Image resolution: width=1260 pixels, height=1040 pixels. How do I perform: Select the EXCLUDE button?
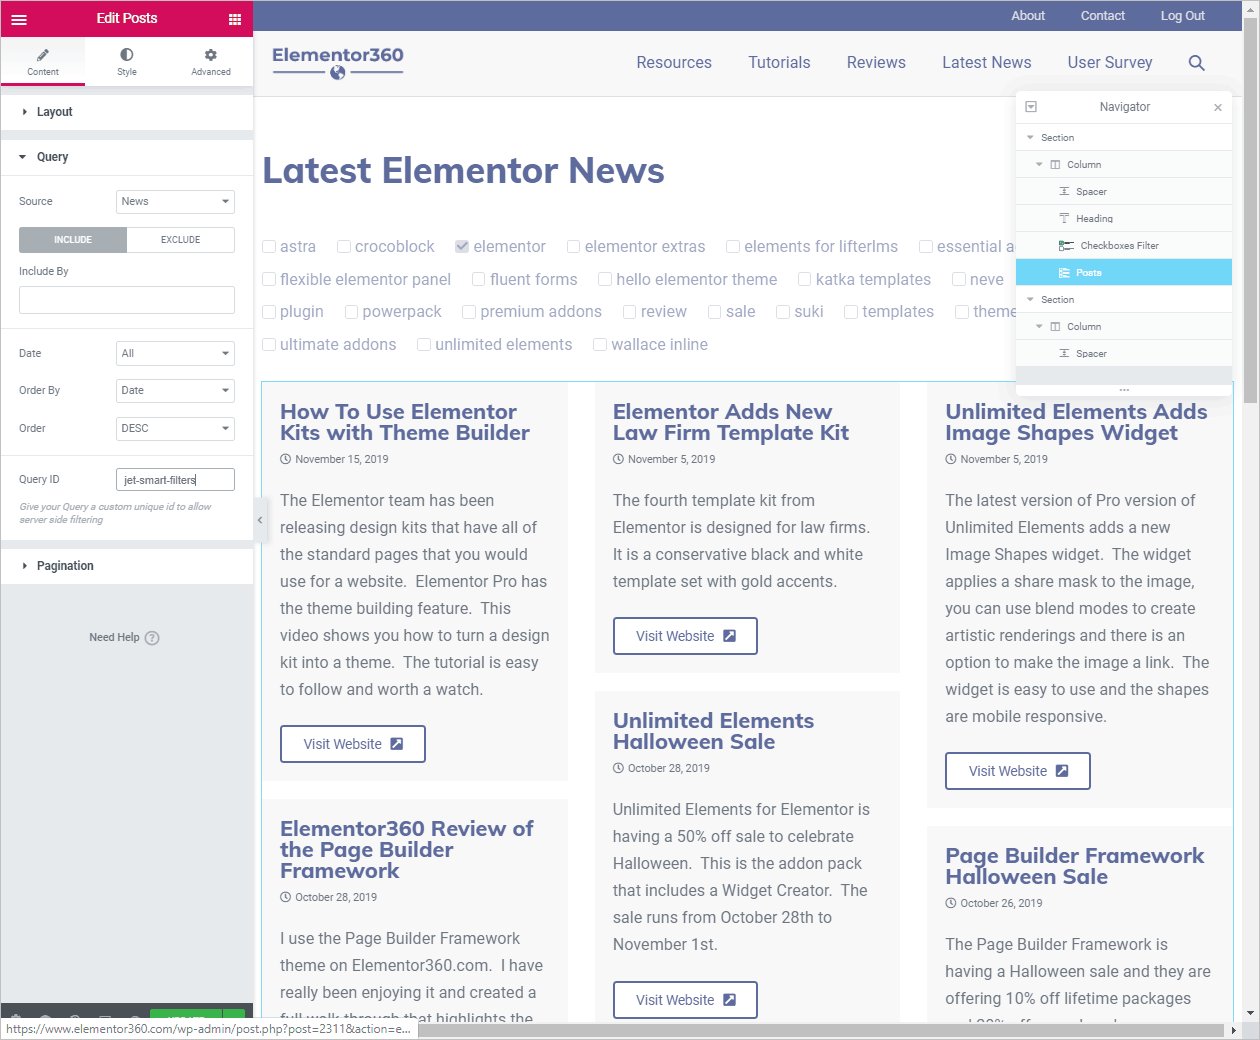(181, 240)
